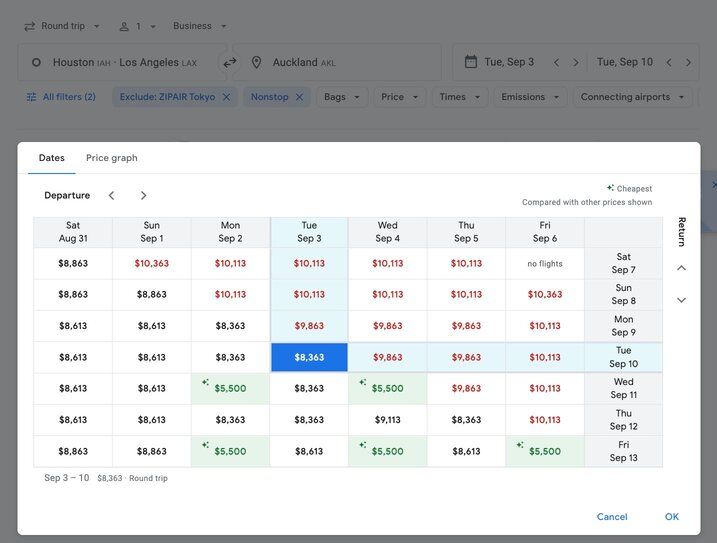This screenshot has width=717, height=543.
Task: Remove the ZIPAIR Tokyo exclusion filter
Action: pyautogui.click(x=226, y=97)
